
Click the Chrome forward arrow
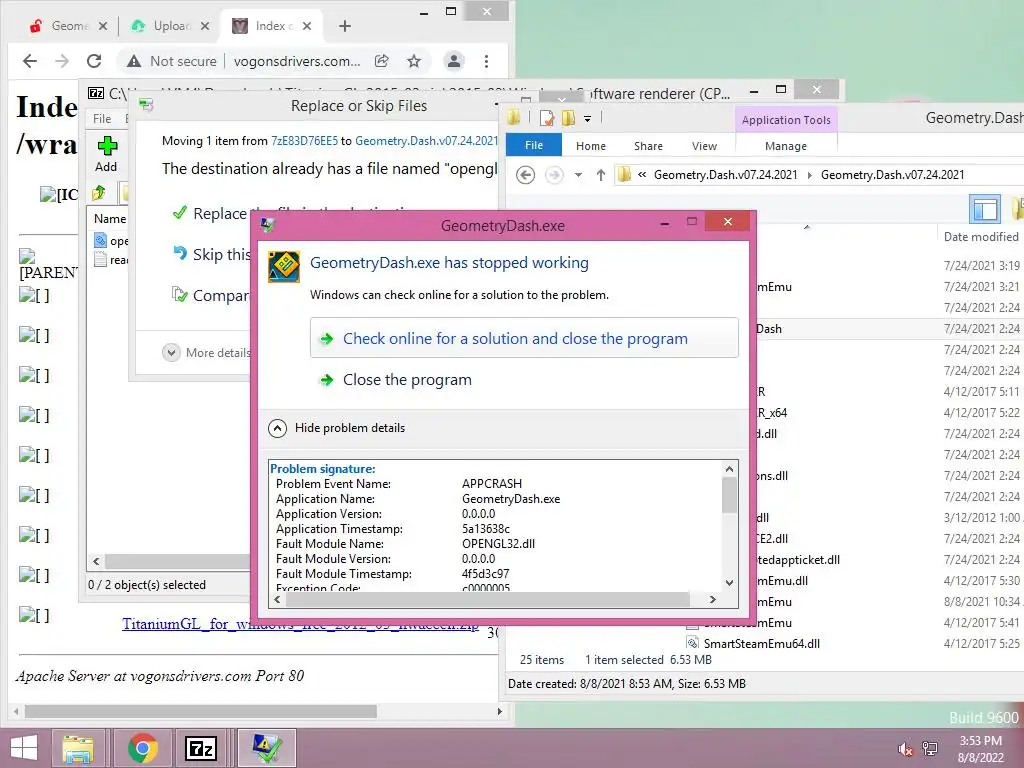tap(62, 61)
